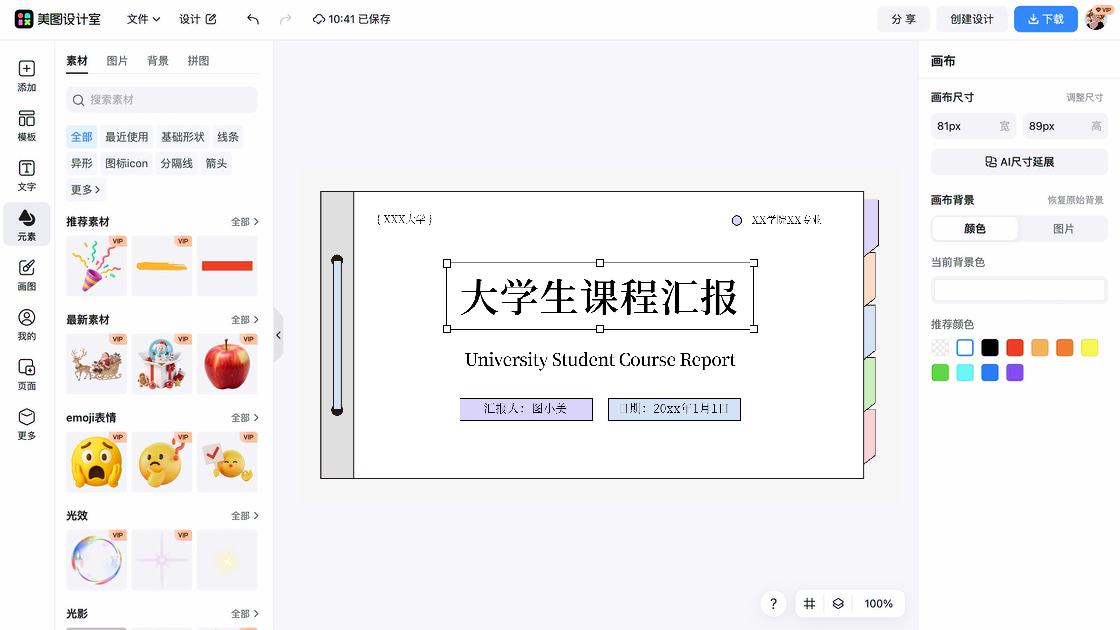This screenshot has width=1120, height=630.
Task: Open the 画图 (Draw) sidebar tool
Action: (x=26, y=274)
